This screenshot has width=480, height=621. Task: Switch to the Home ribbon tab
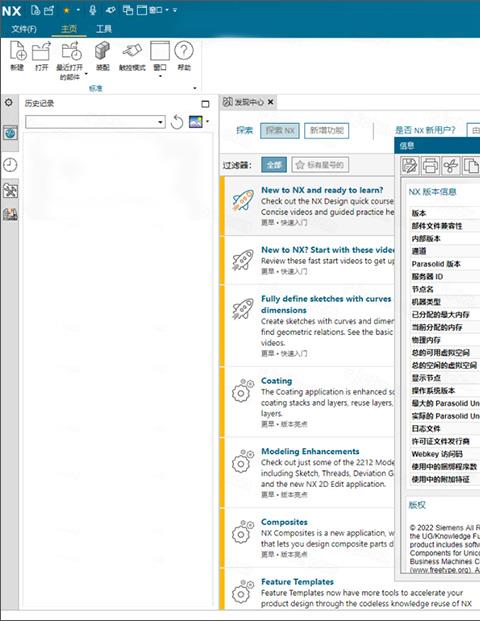[x=69, y=29]
